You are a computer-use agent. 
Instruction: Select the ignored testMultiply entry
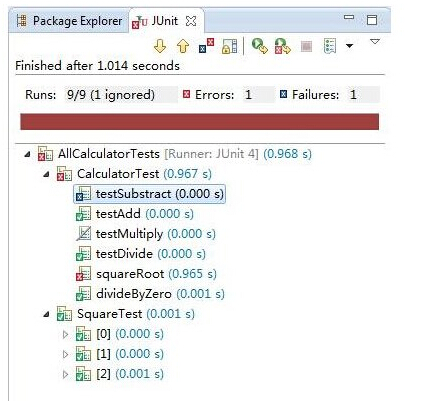point(146,234)
